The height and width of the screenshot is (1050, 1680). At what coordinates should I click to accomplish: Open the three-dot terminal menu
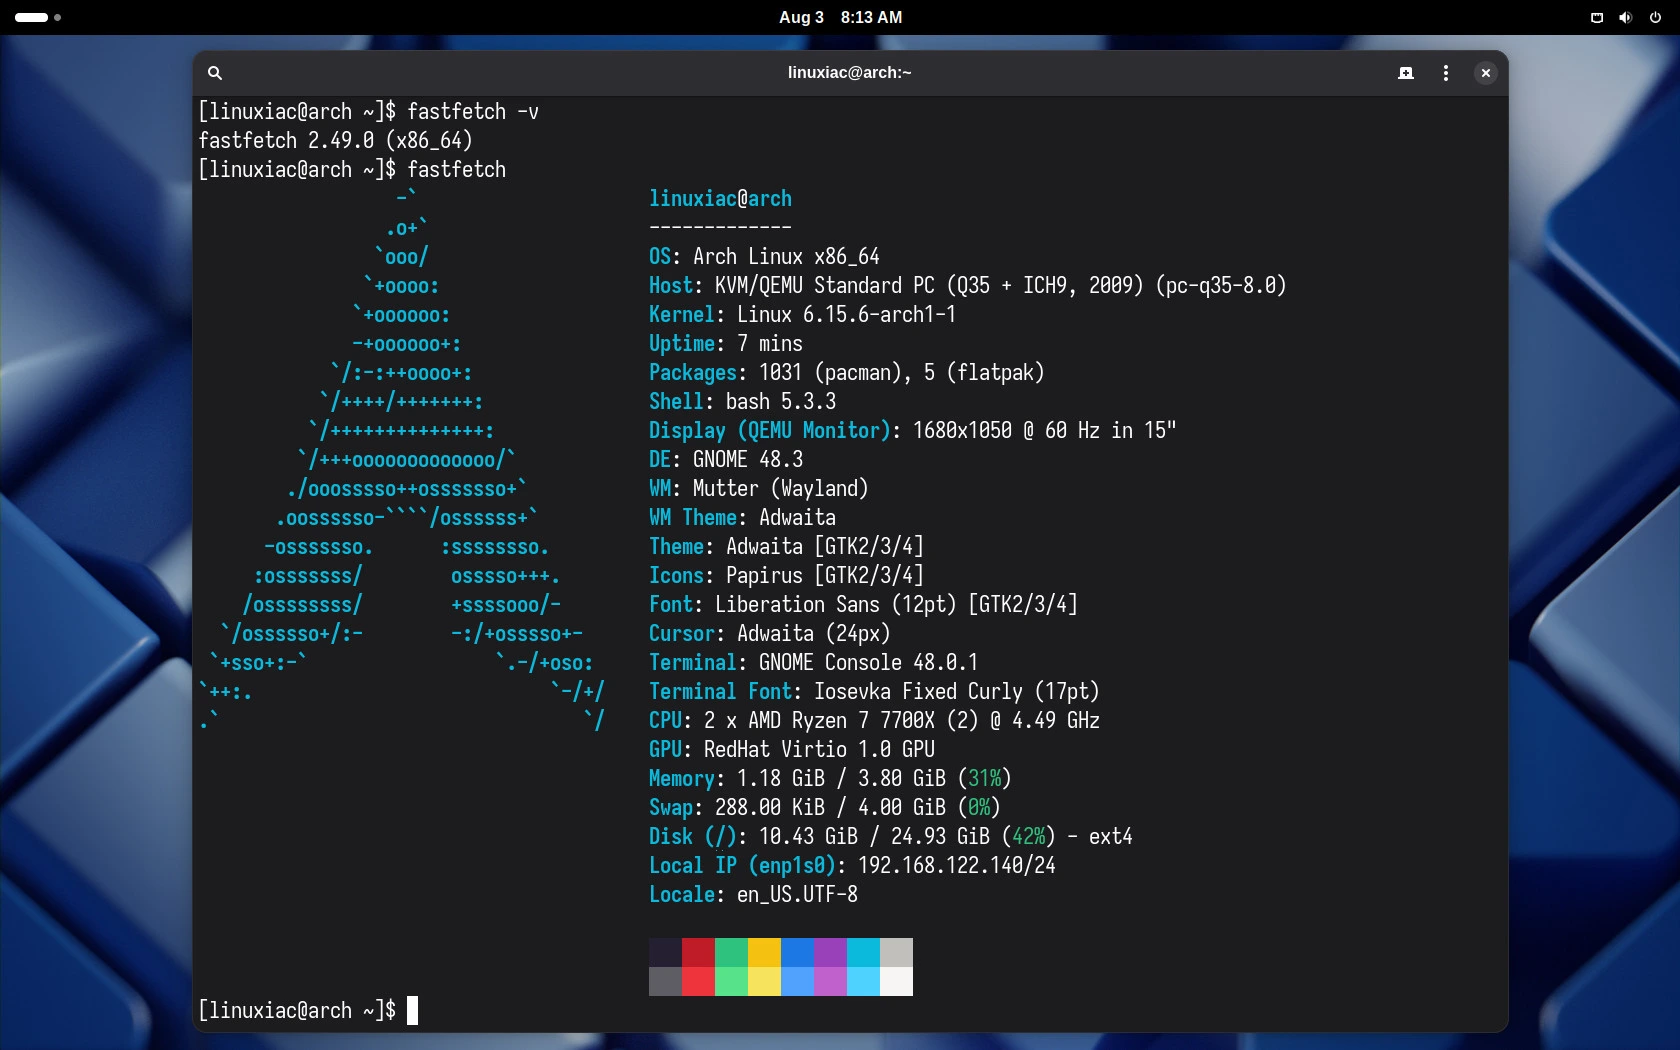[1445, 73]
